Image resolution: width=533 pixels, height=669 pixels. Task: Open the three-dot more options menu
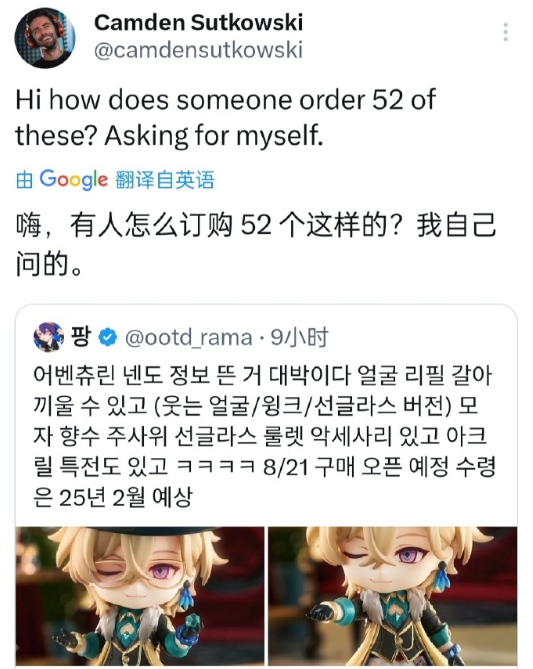(x=505, y=32)
